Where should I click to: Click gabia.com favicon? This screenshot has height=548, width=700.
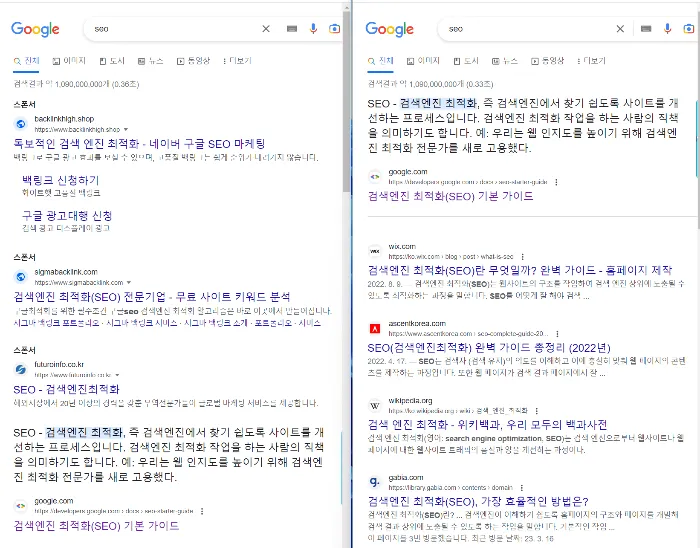[x=375, y=482]
